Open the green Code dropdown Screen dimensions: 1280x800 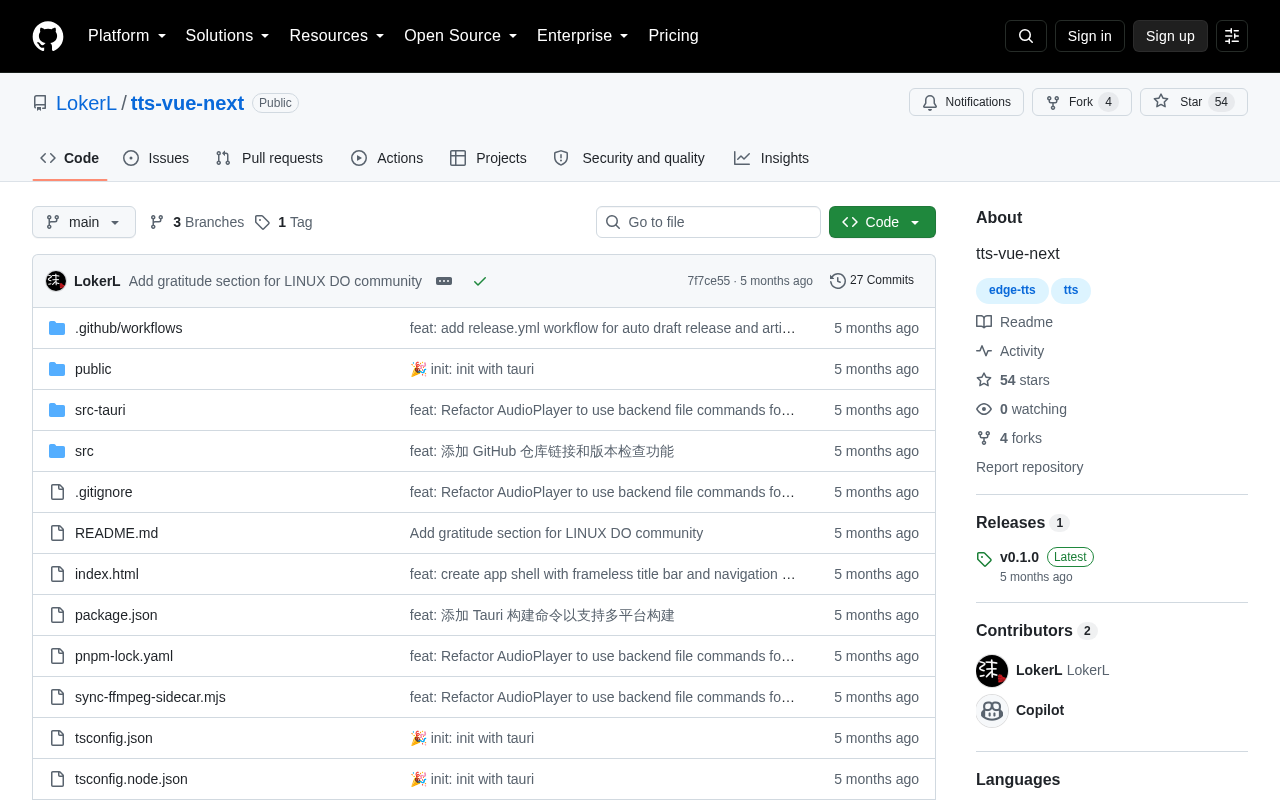(882, 222)
